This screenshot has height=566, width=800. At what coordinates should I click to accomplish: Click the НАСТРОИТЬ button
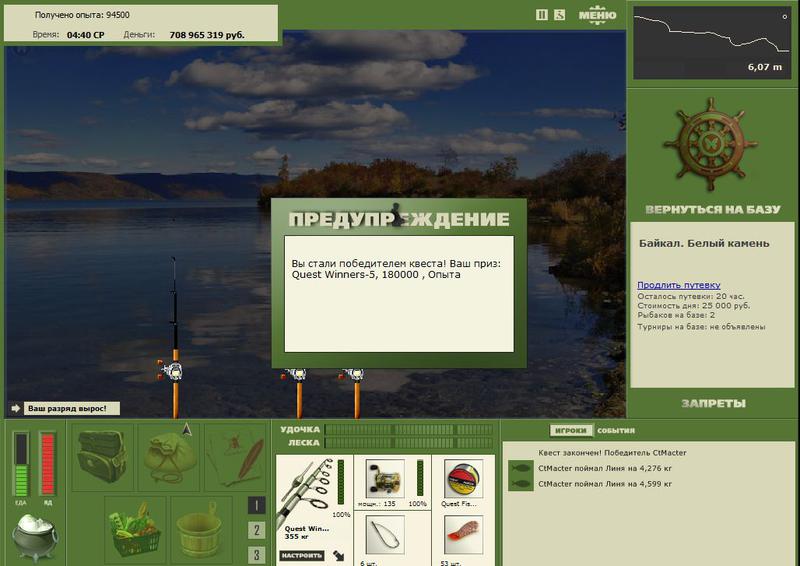pyautogui.click(x=302, y=555)
